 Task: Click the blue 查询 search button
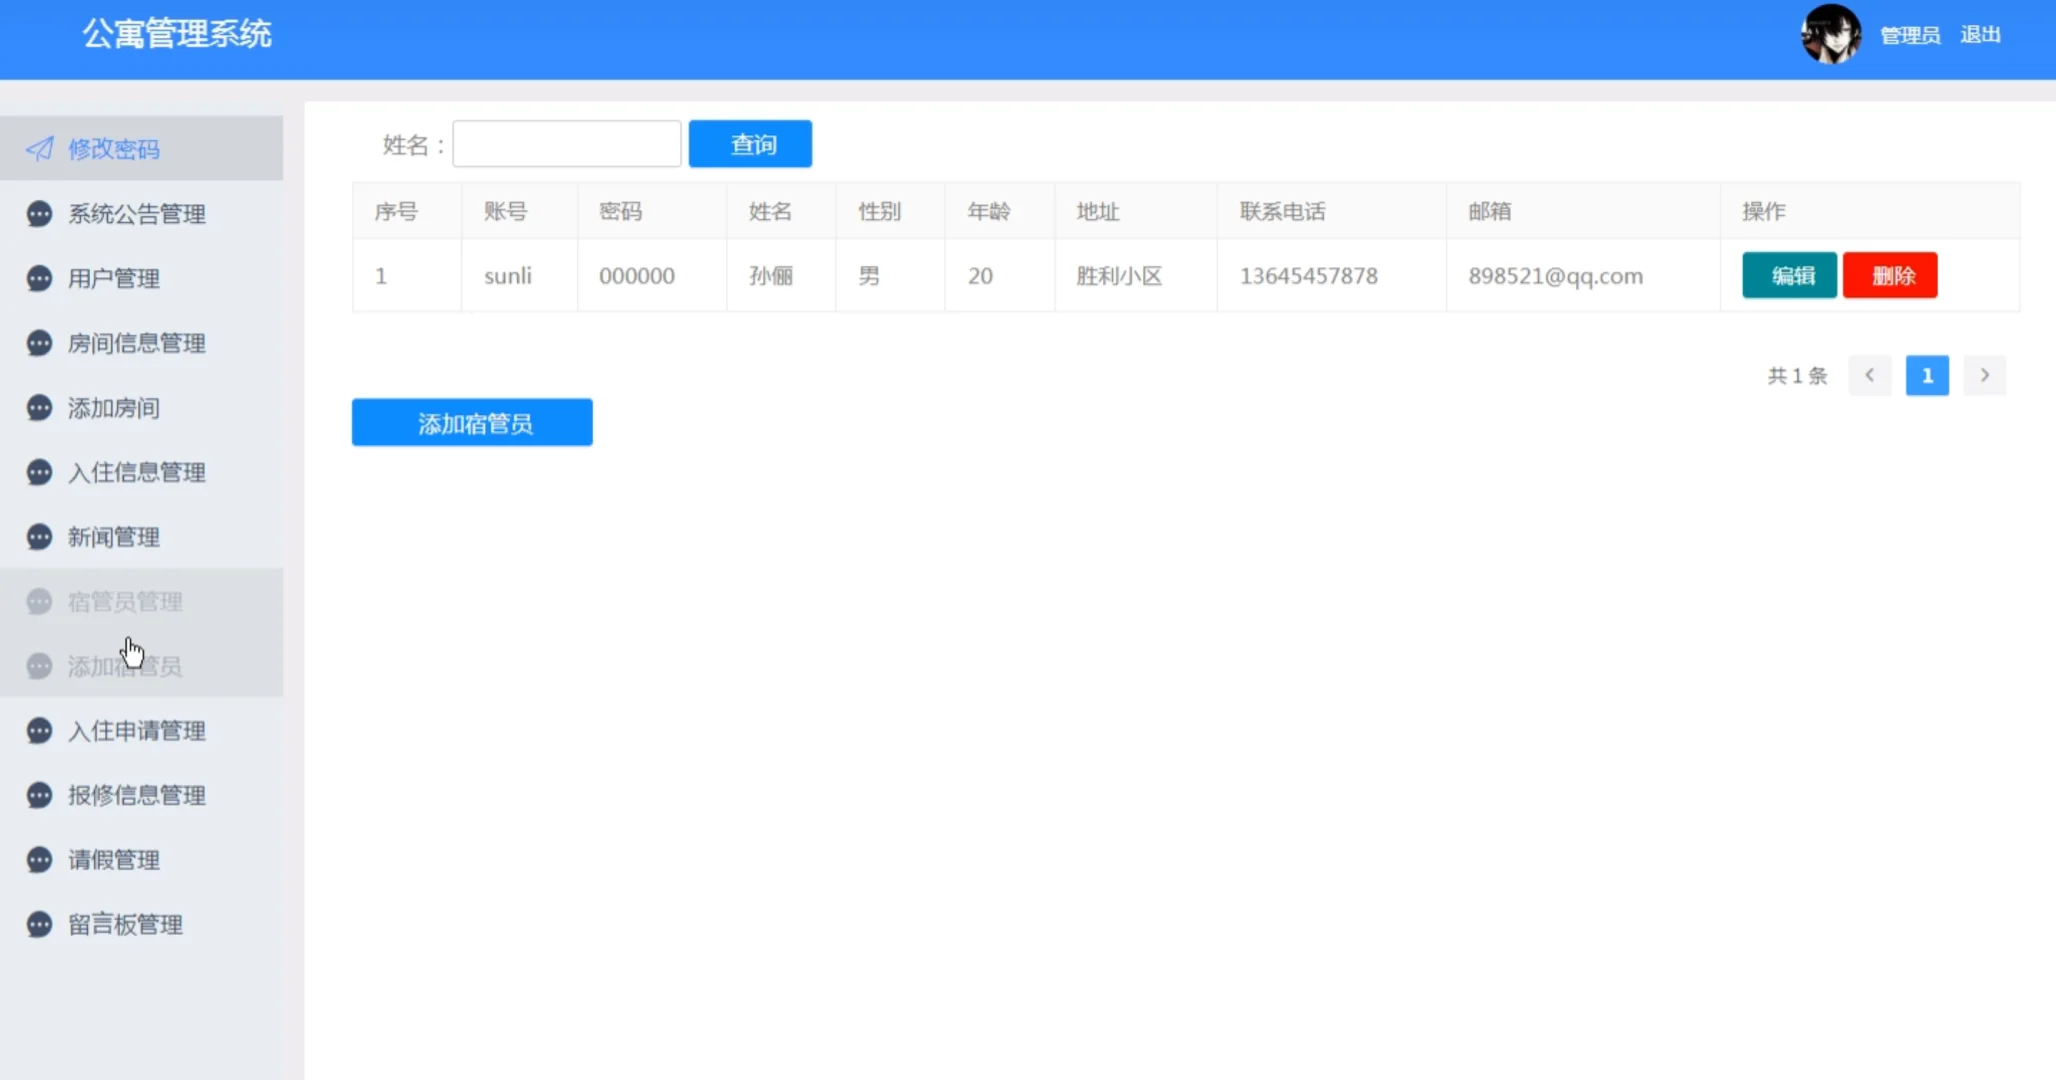[x=750, y=143]
